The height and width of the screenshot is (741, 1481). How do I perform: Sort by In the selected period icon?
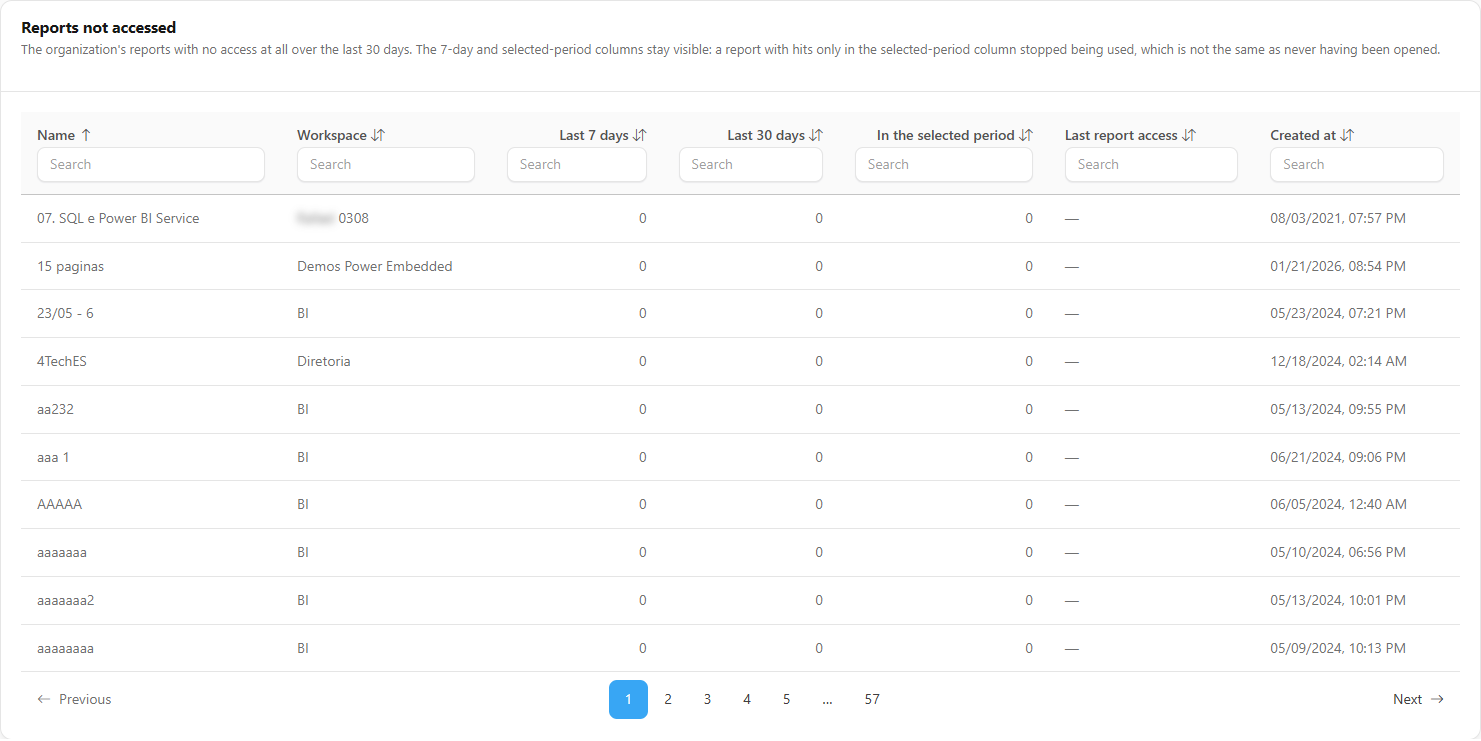(1026, 135)
